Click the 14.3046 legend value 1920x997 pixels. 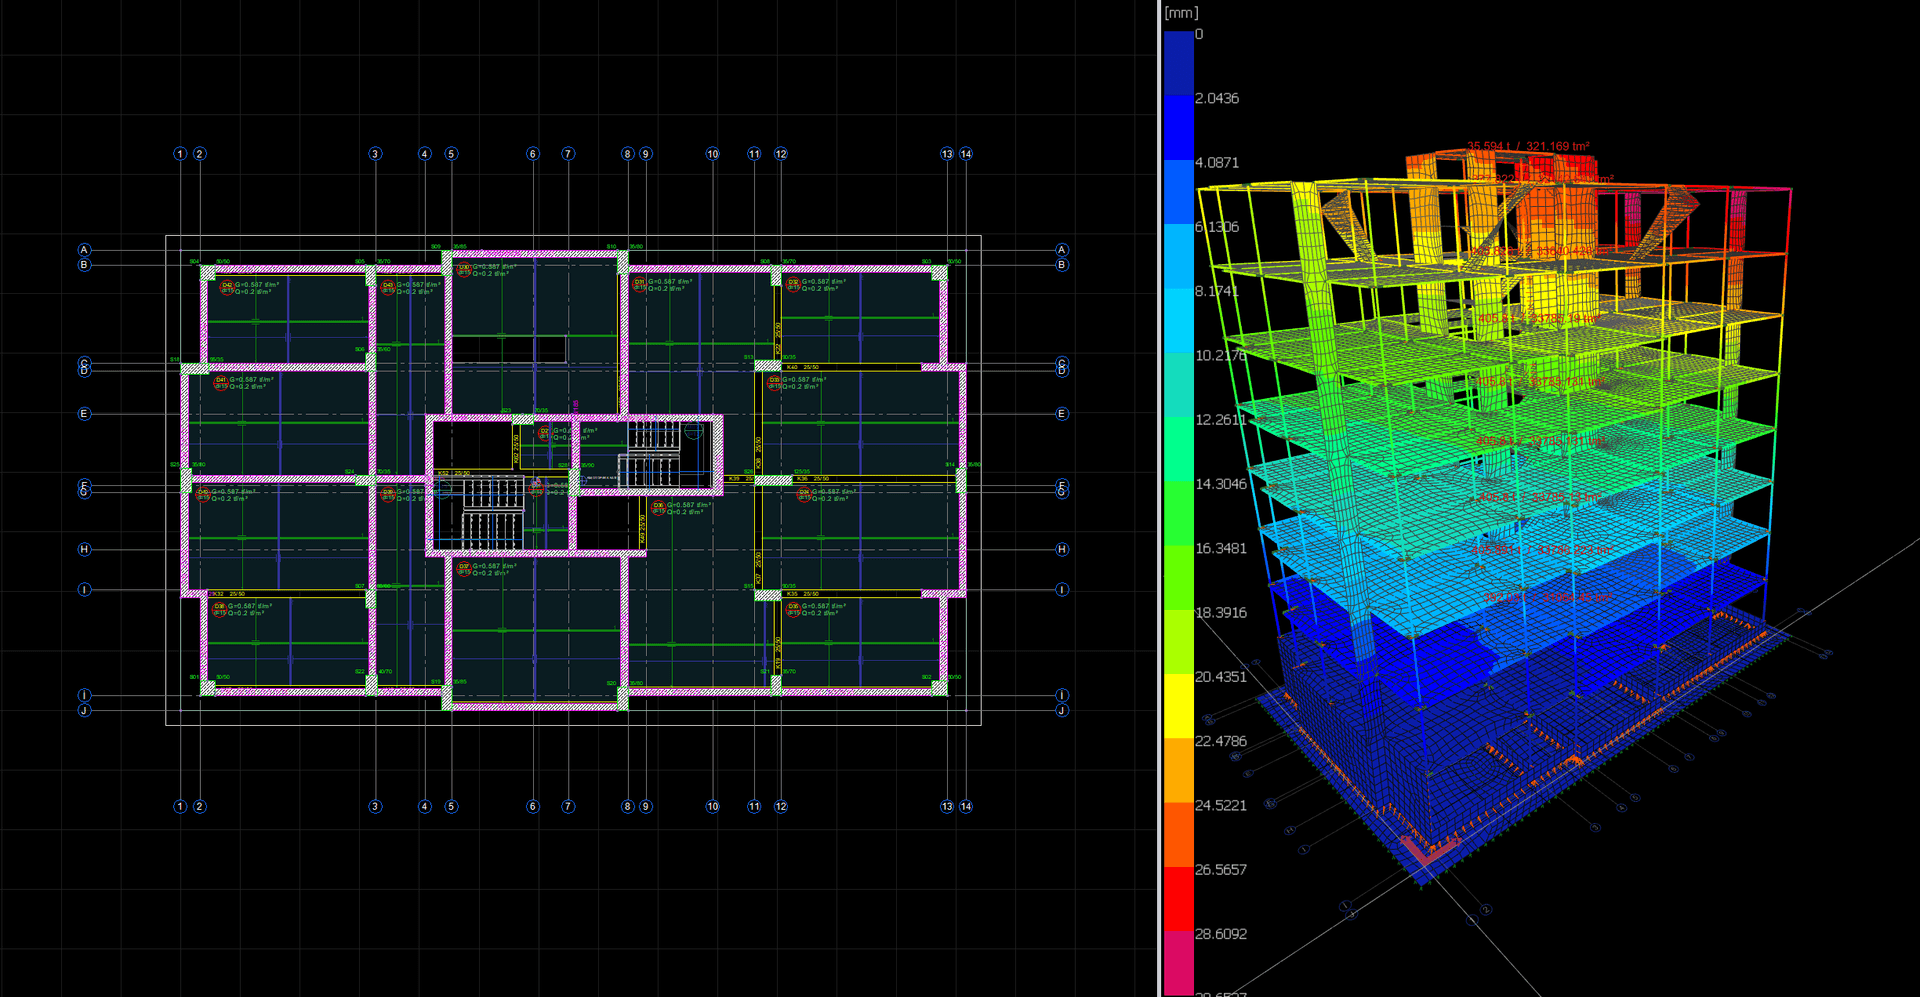click(1221, 484)
